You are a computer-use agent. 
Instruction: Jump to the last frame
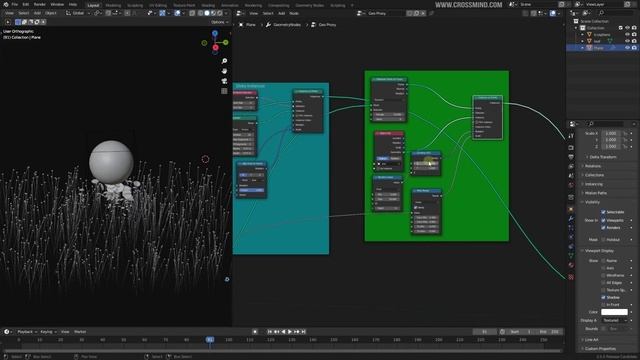[x=303, y=332]
